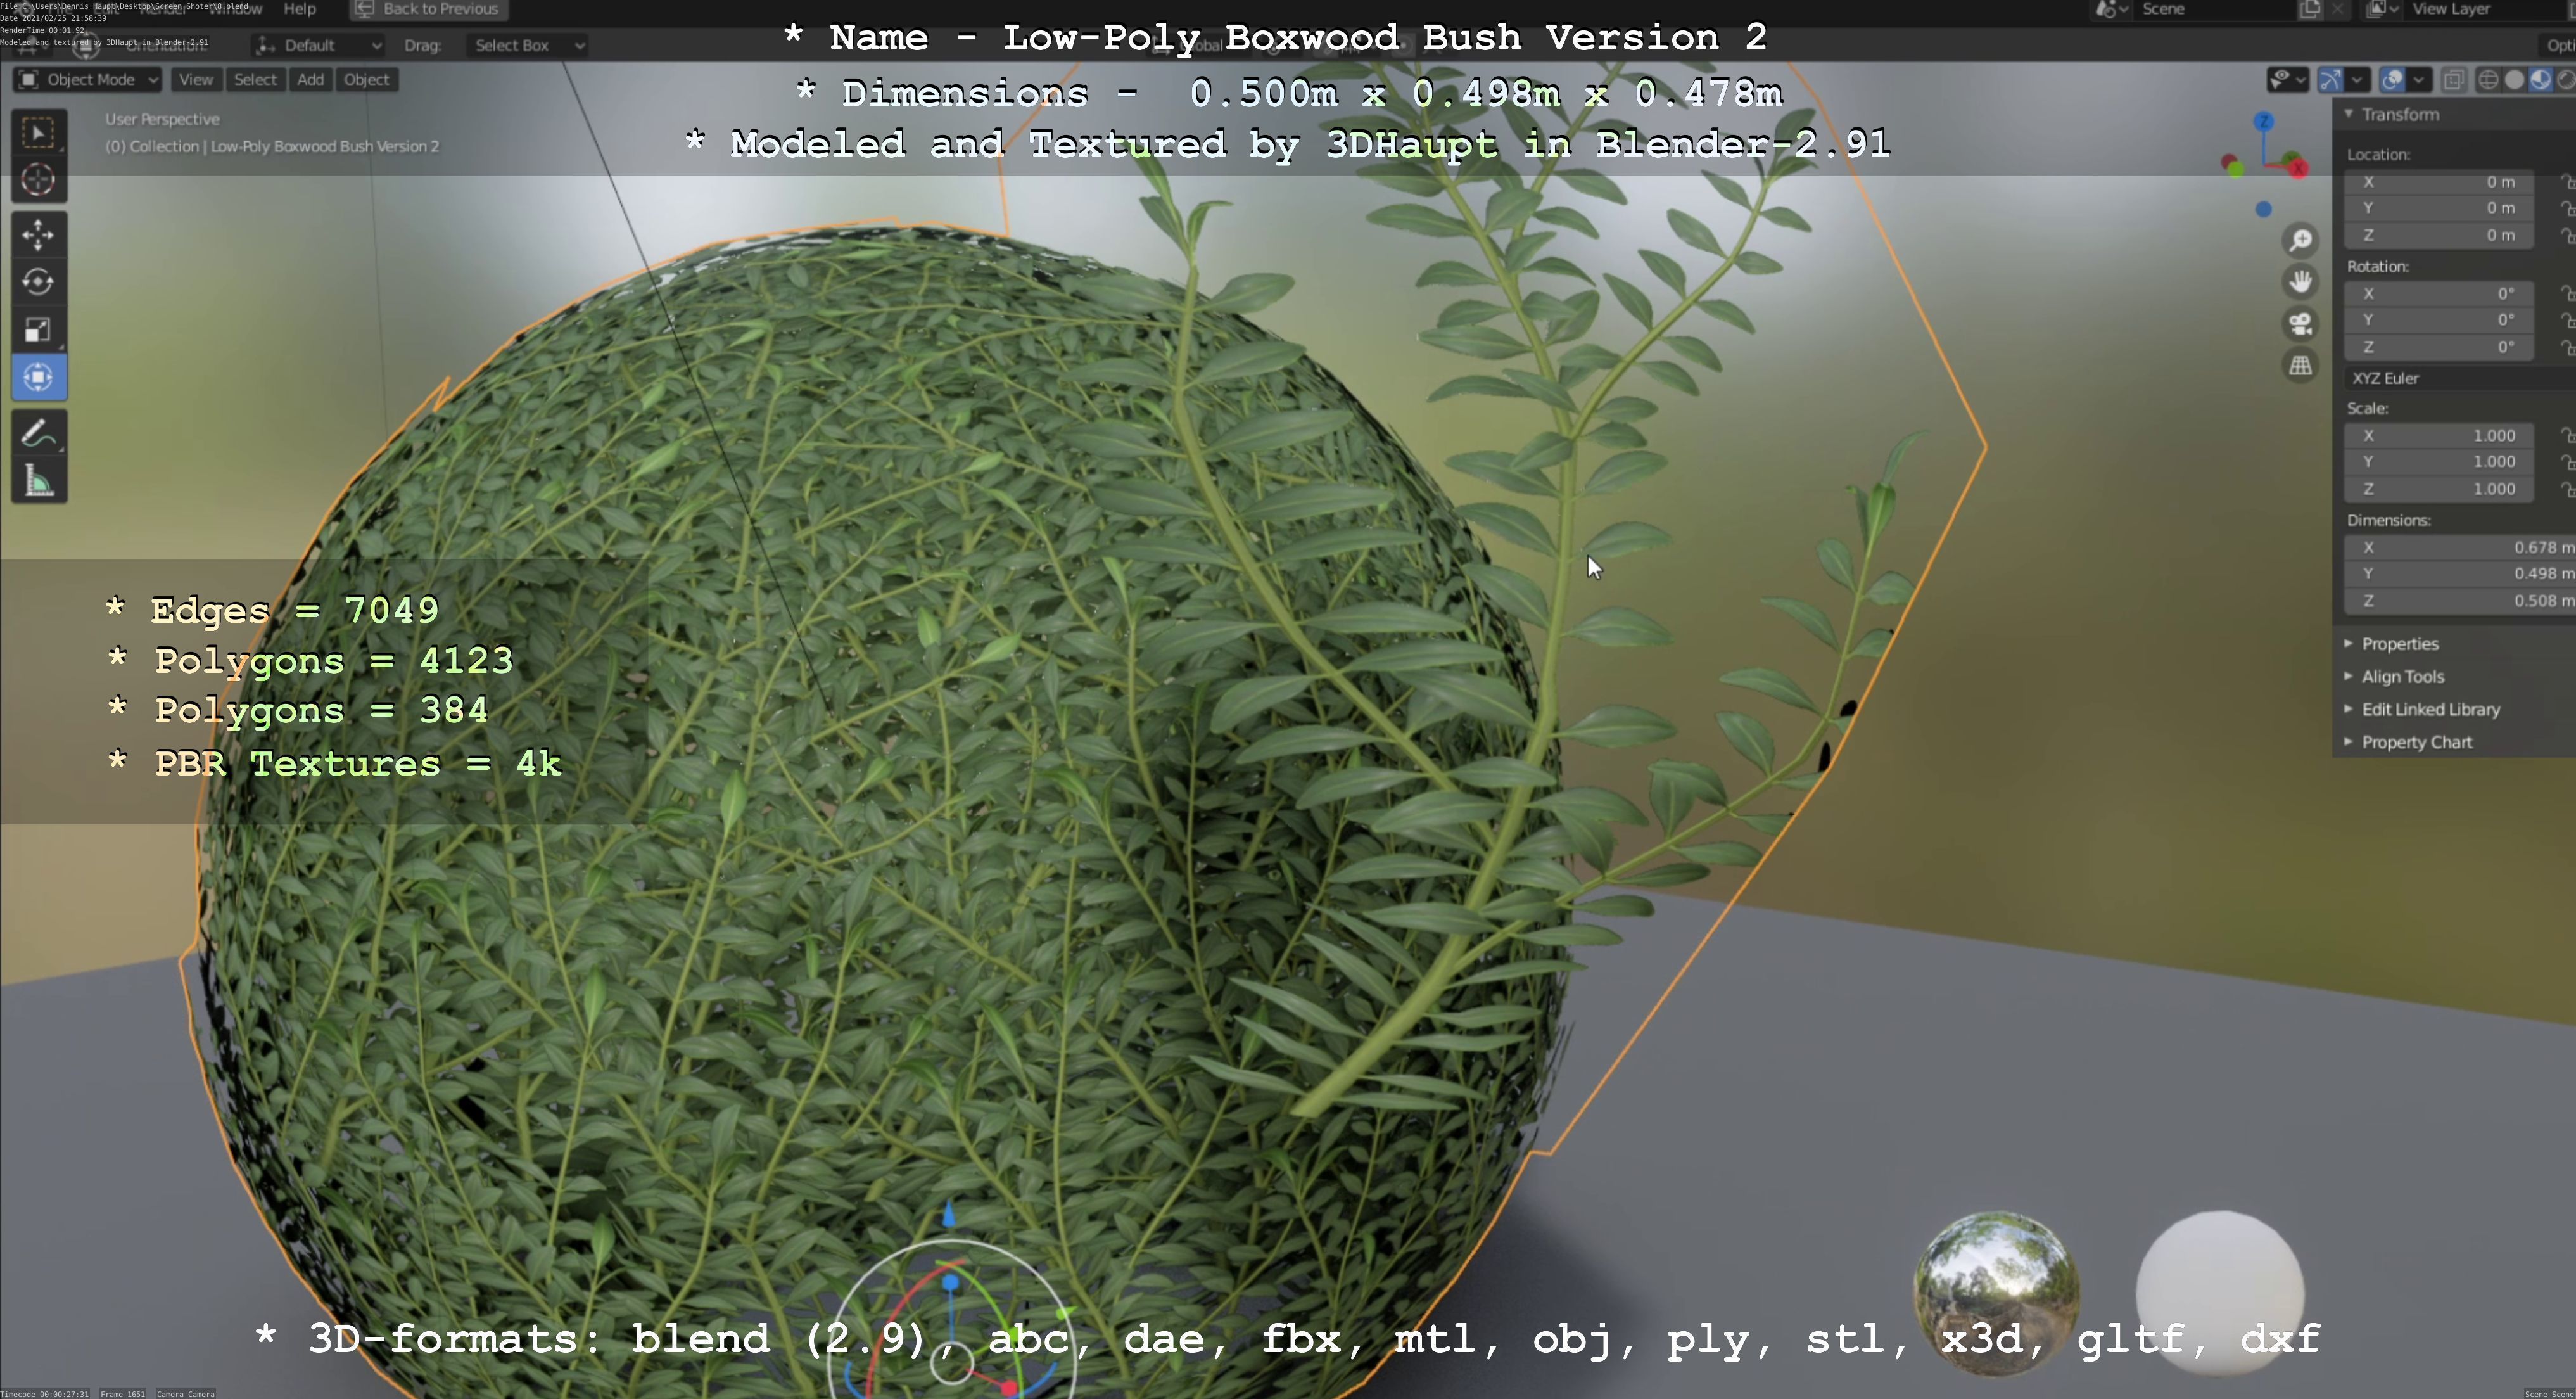Open the Drag Select Box dropdown
This screenshot has height=1399, width=2576.
pyautogui.click(x=527, y=45)
